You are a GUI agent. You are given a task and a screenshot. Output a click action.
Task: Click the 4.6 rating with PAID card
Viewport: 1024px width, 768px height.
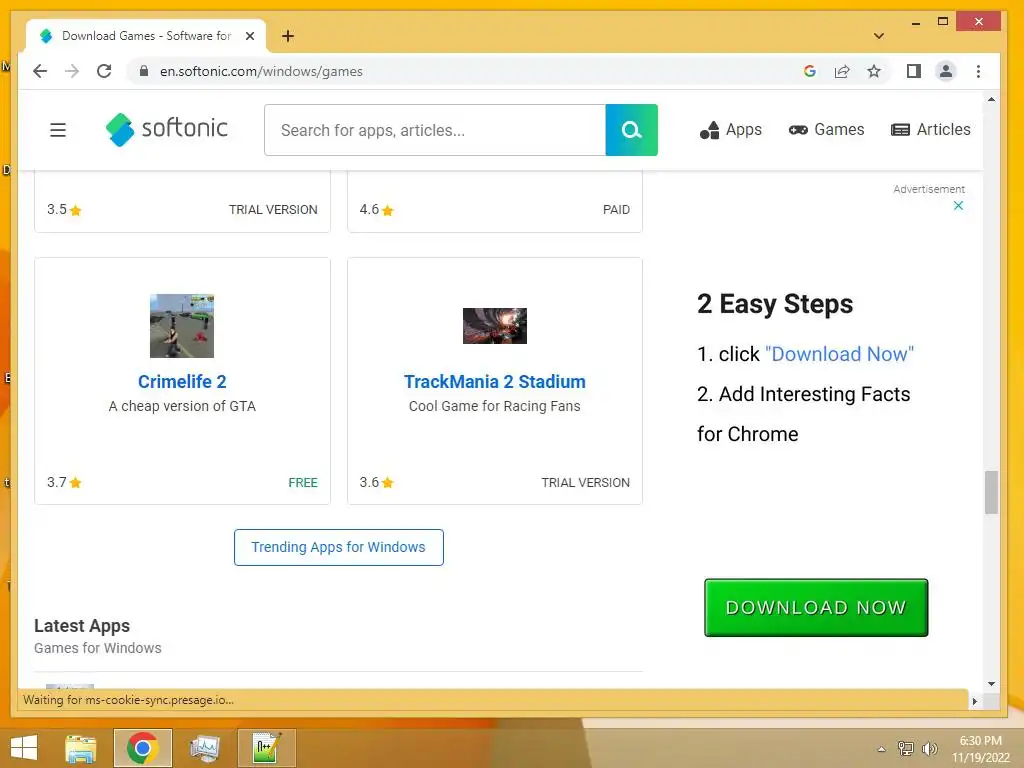click(x=376, y=210)
